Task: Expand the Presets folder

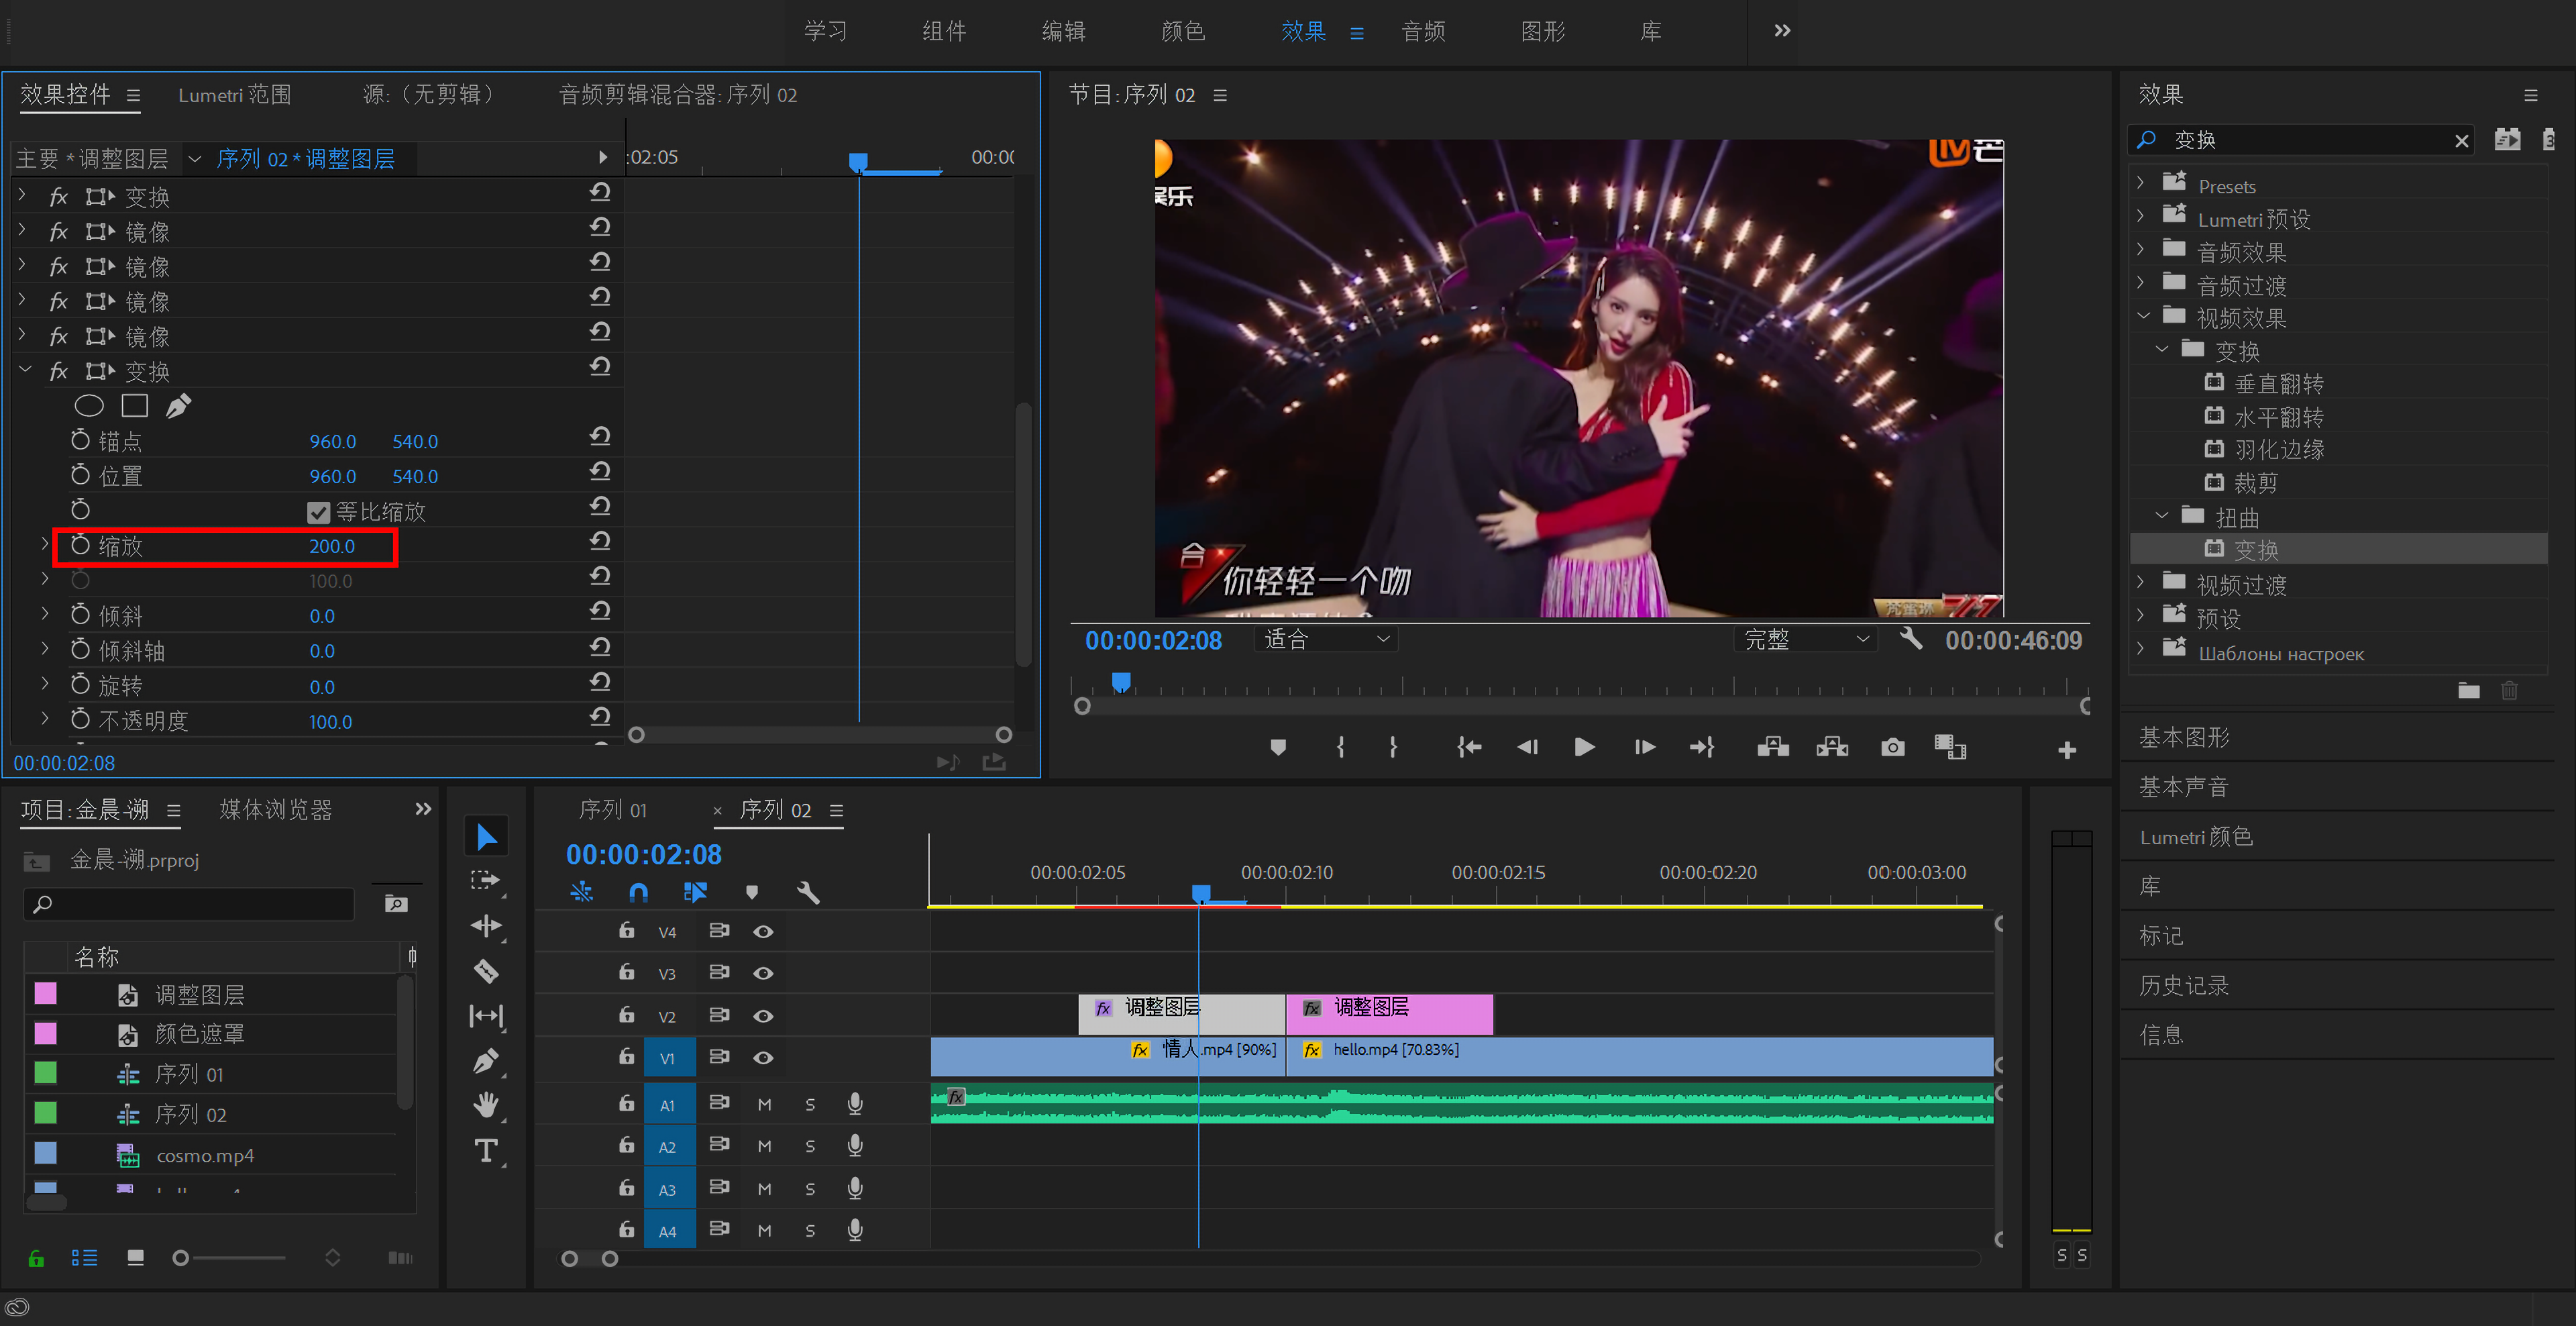Action: (2140, 182)
